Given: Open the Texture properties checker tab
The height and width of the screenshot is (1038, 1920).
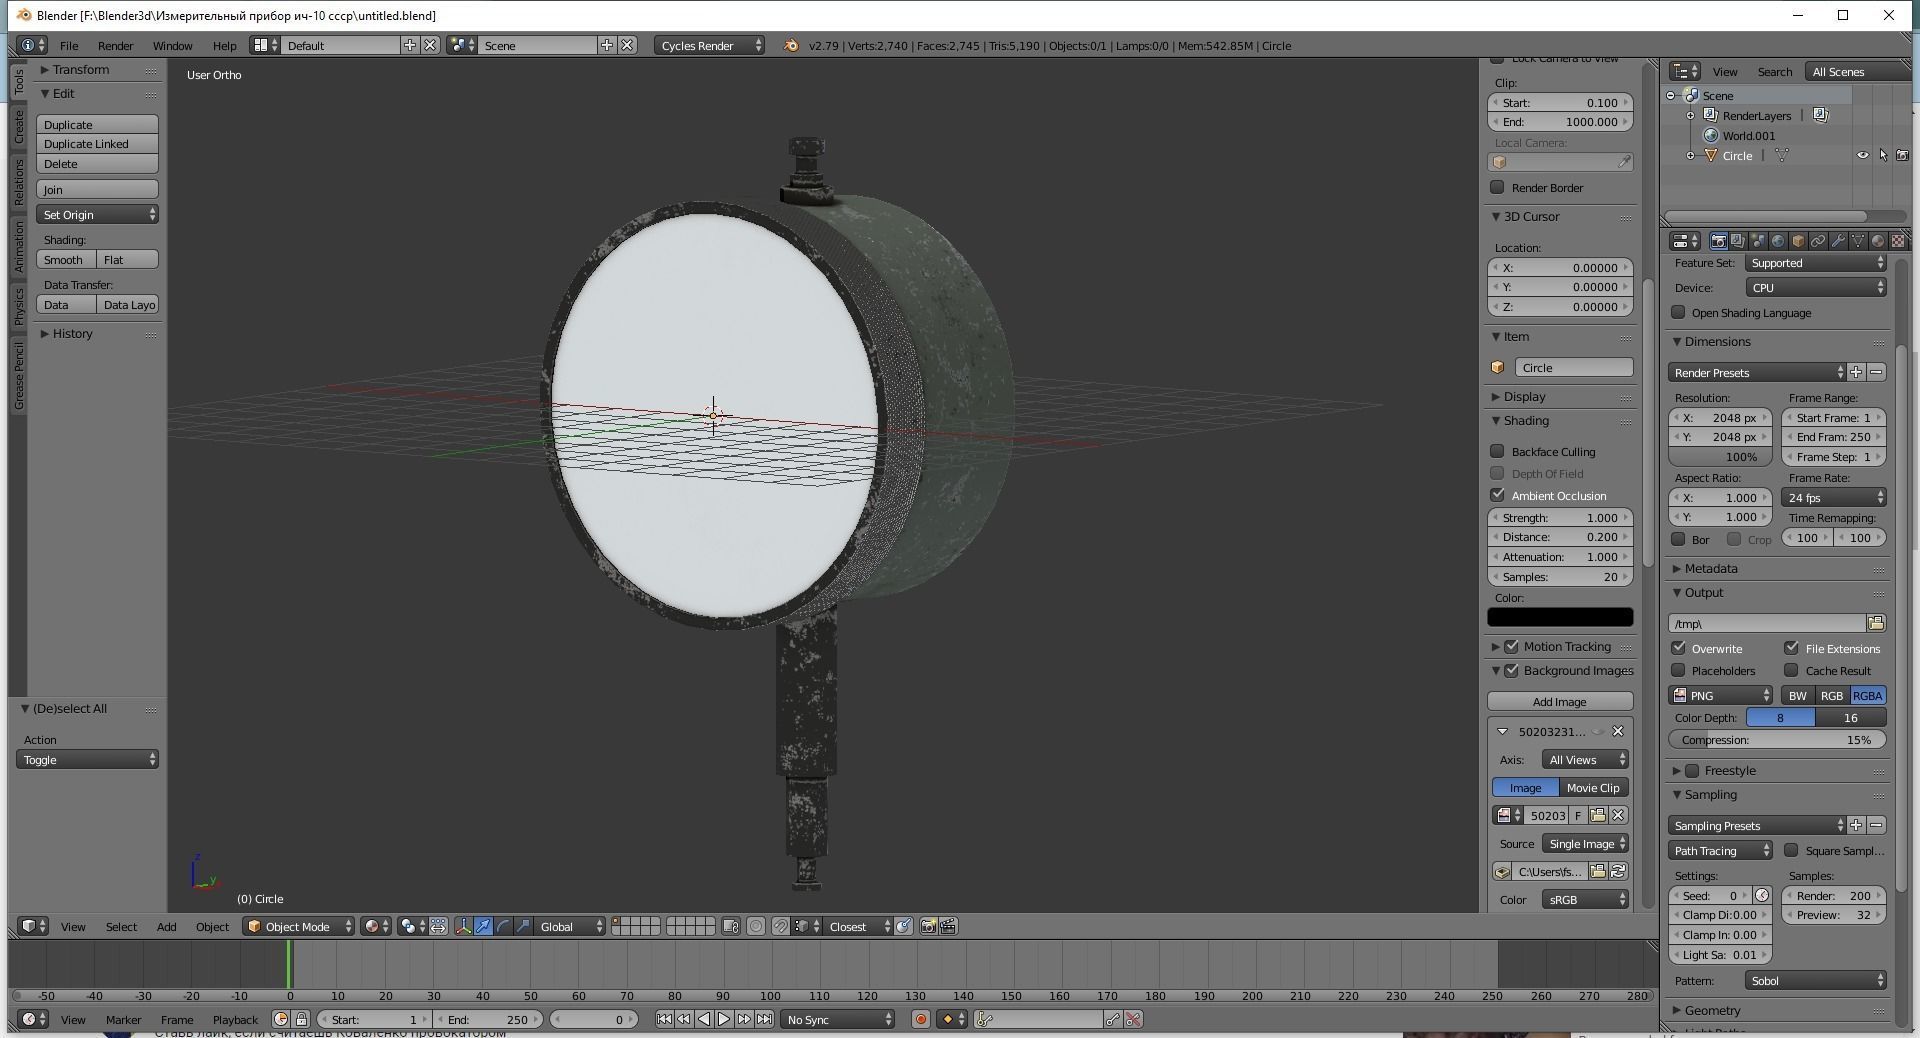Looking at the screenshot, I should 1898,241.
